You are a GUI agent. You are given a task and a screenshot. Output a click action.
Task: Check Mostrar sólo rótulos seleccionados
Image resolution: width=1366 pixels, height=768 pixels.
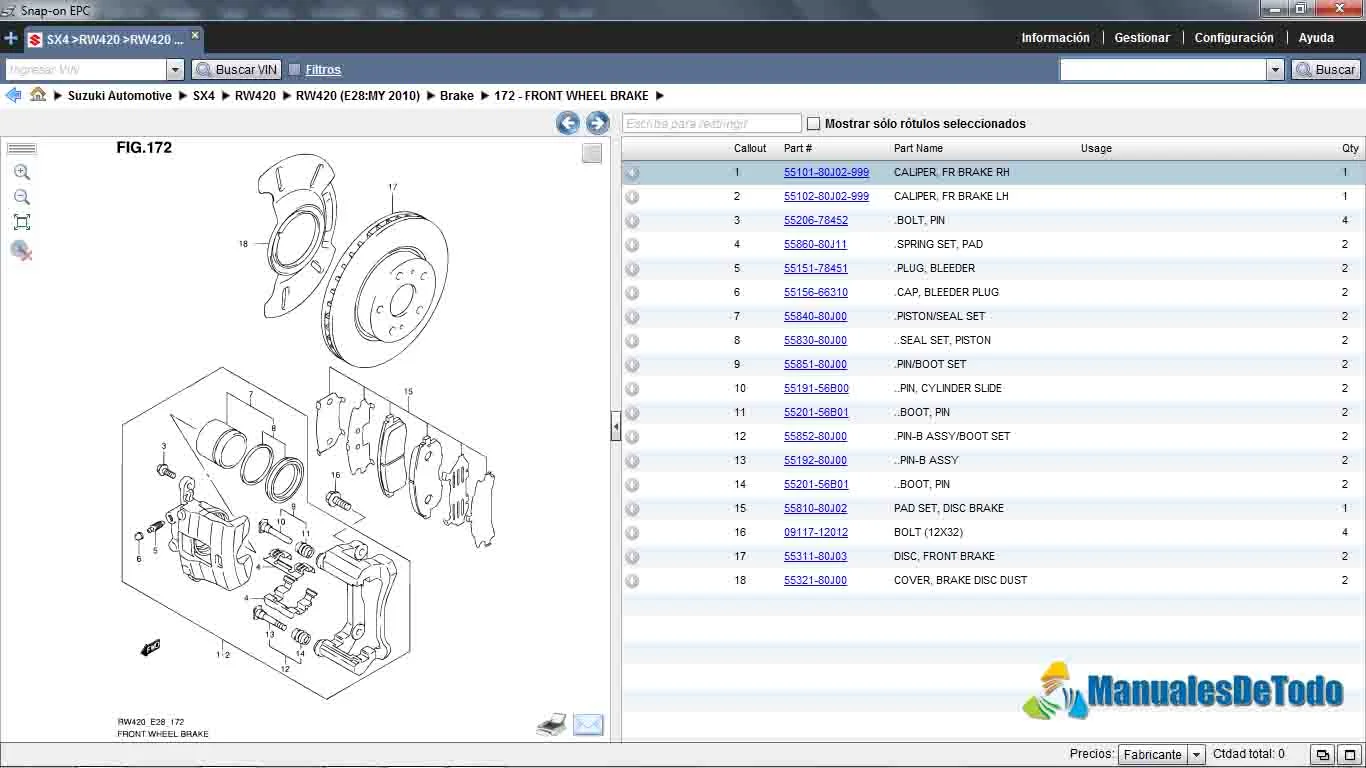[x=813, y=124]
